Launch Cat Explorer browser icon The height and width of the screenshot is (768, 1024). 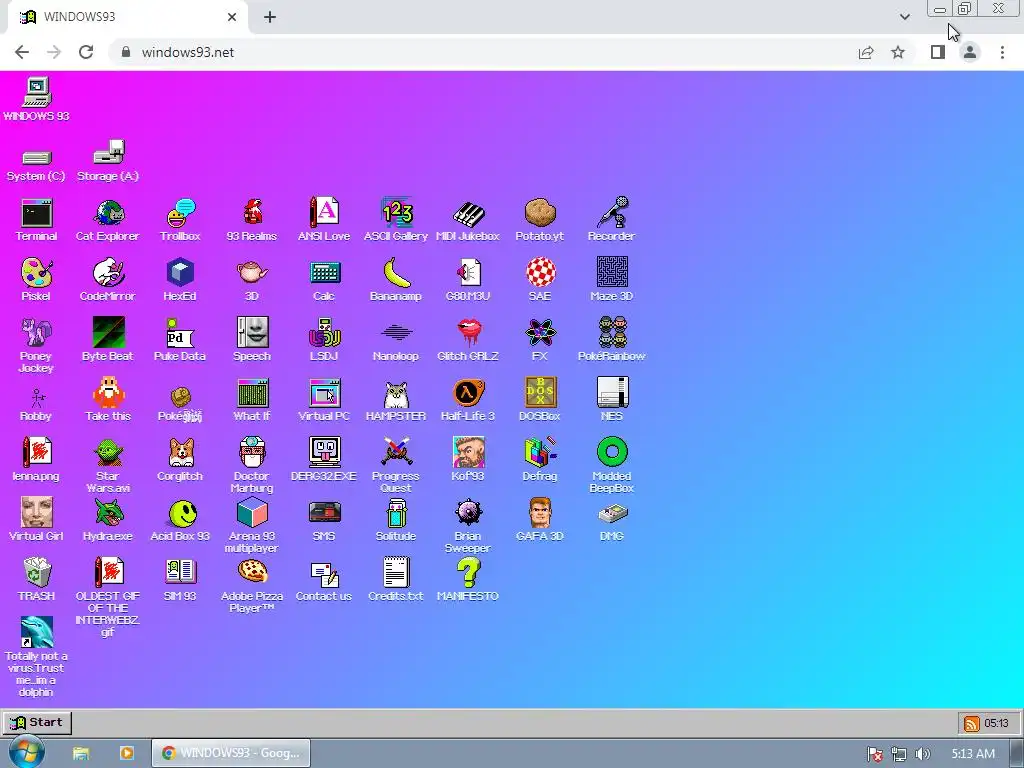click(108, 219)
